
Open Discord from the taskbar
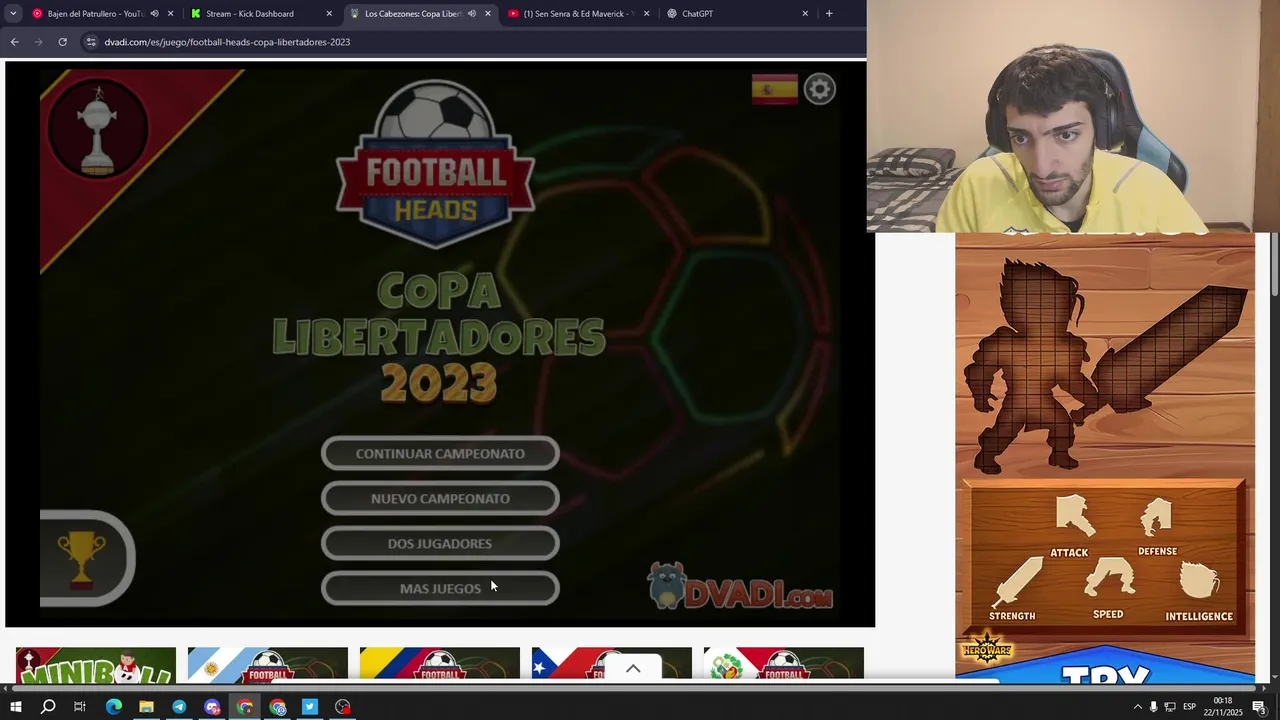(212, 707)
